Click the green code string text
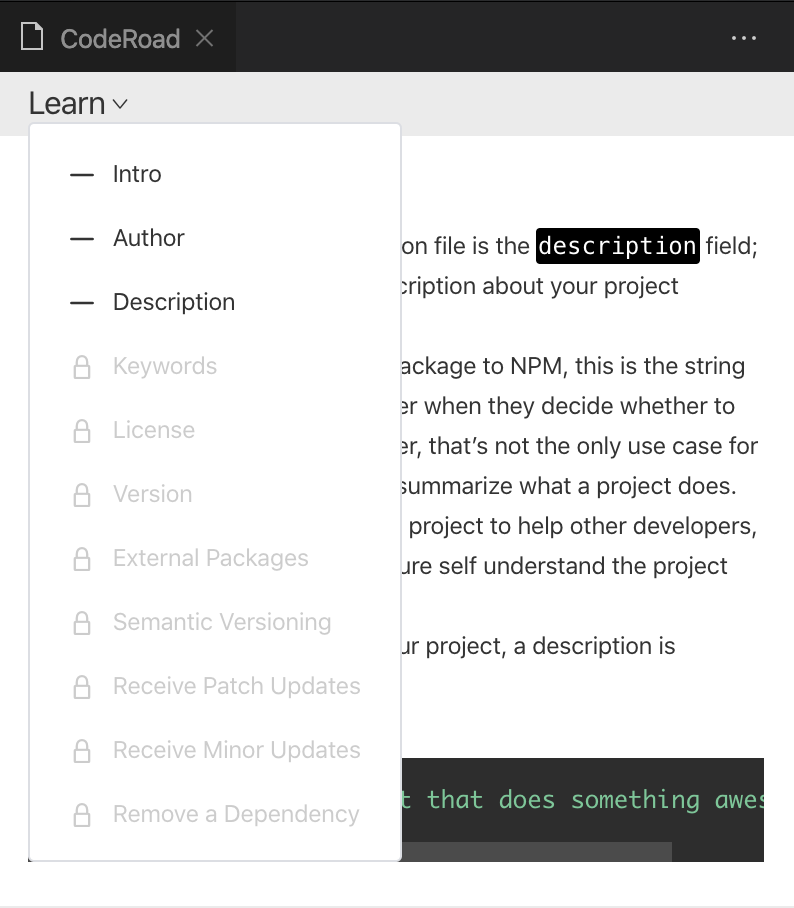The width and height of the screenshot is (794, 908). (583, 800)
